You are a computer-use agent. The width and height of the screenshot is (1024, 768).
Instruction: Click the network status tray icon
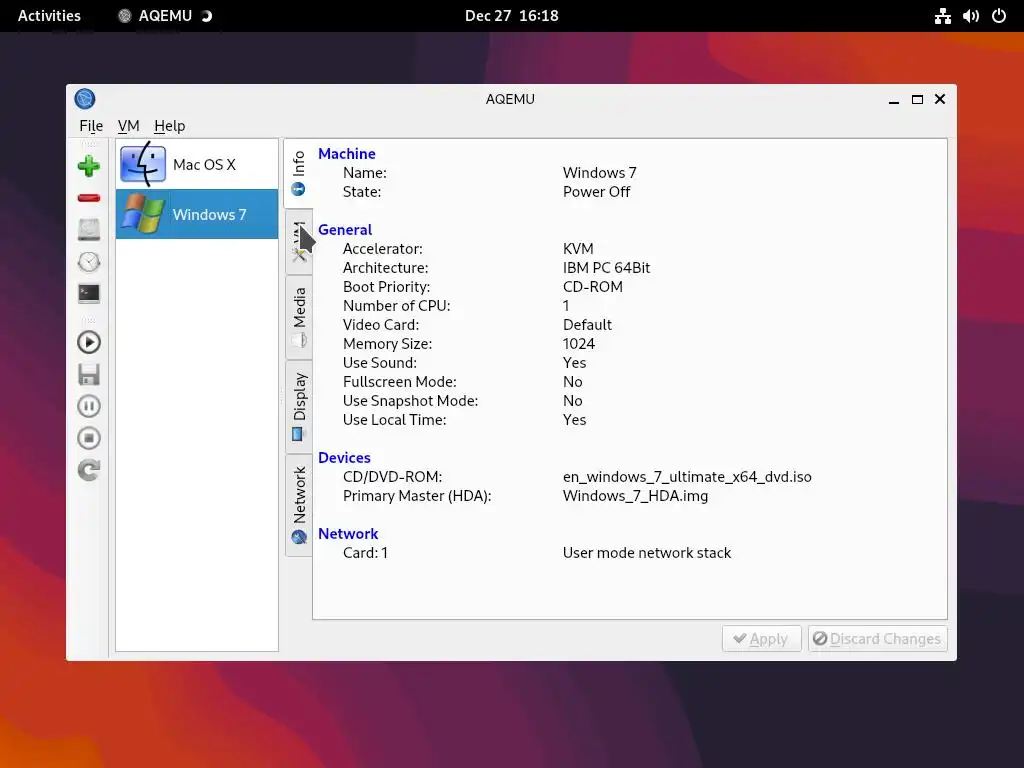[x=942, y=16]
